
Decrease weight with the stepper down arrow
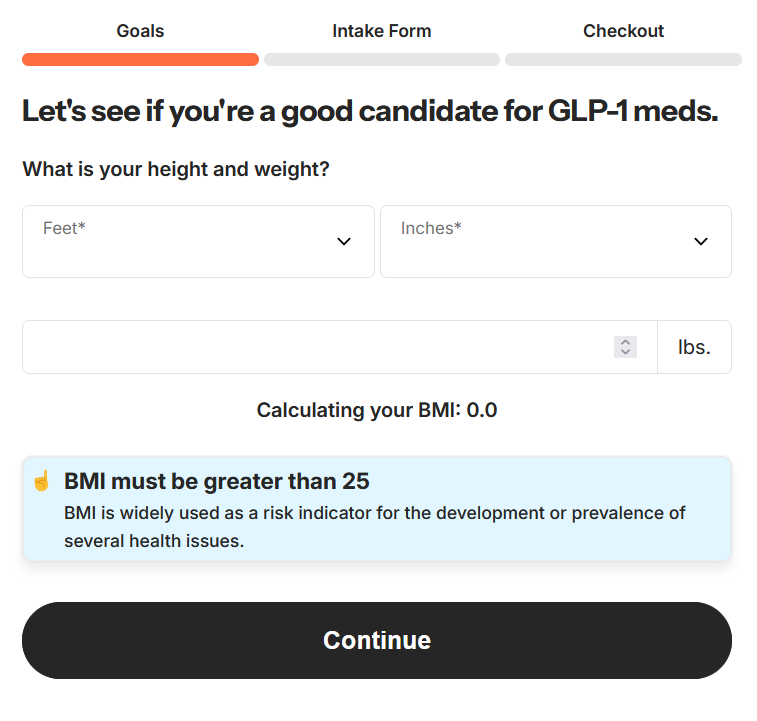coord(626,352)
